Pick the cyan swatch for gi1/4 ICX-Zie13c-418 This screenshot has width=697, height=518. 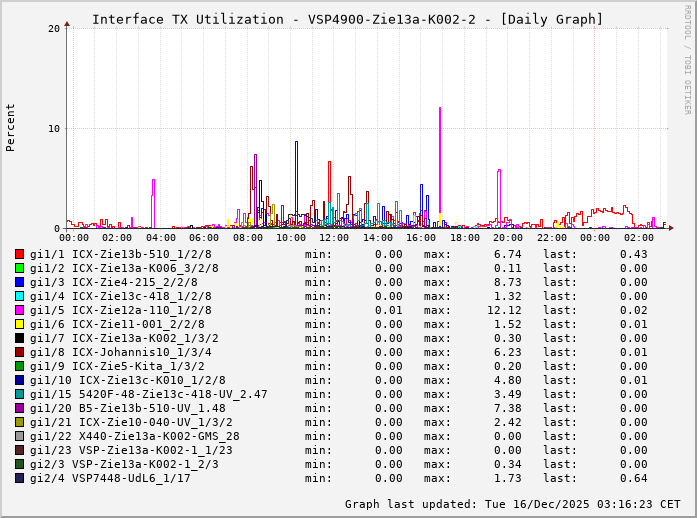coord(19,296)
